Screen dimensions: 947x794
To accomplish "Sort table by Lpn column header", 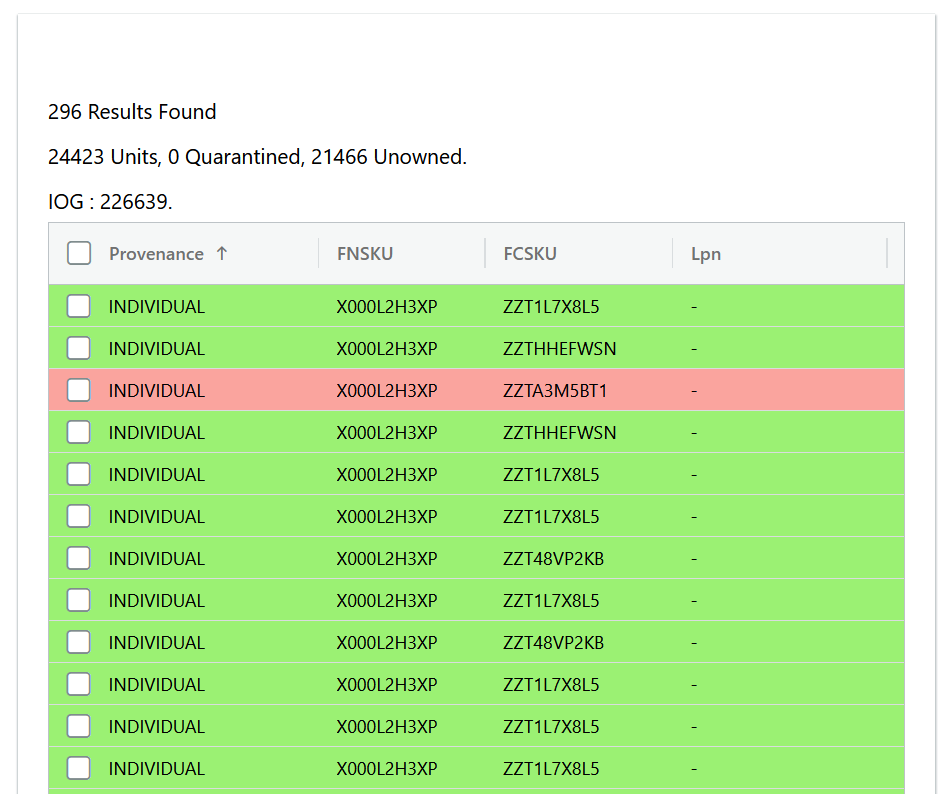I will point(706,254).
